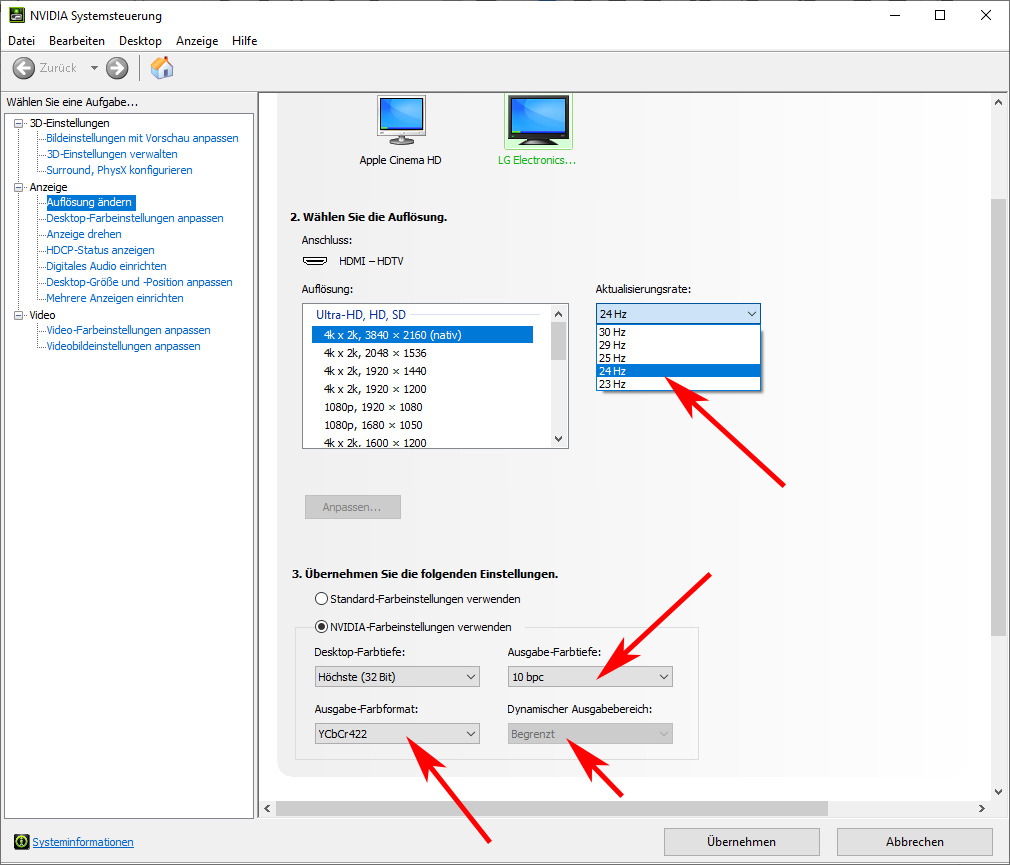Select NVIDIA-Farbeinstellungen verwenden radio button

(x=321, y=626)
